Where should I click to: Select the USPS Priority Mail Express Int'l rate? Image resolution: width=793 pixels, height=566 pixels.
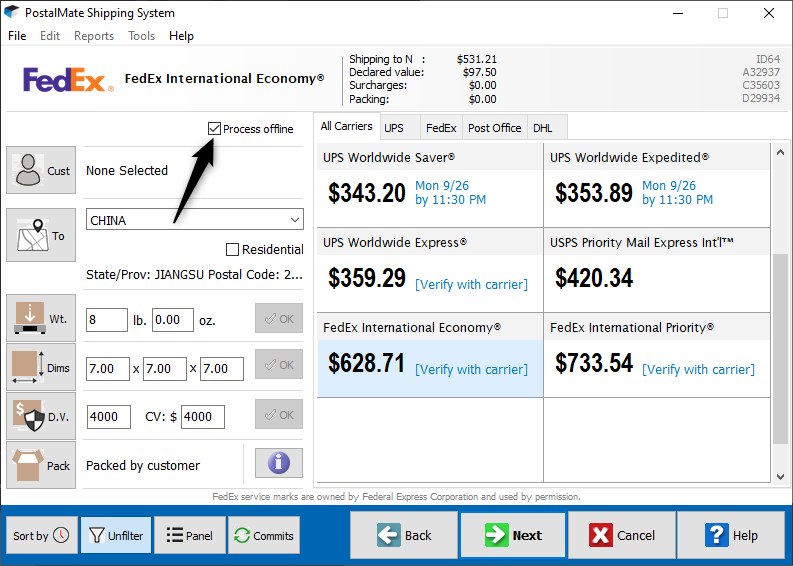coord(657,270)
